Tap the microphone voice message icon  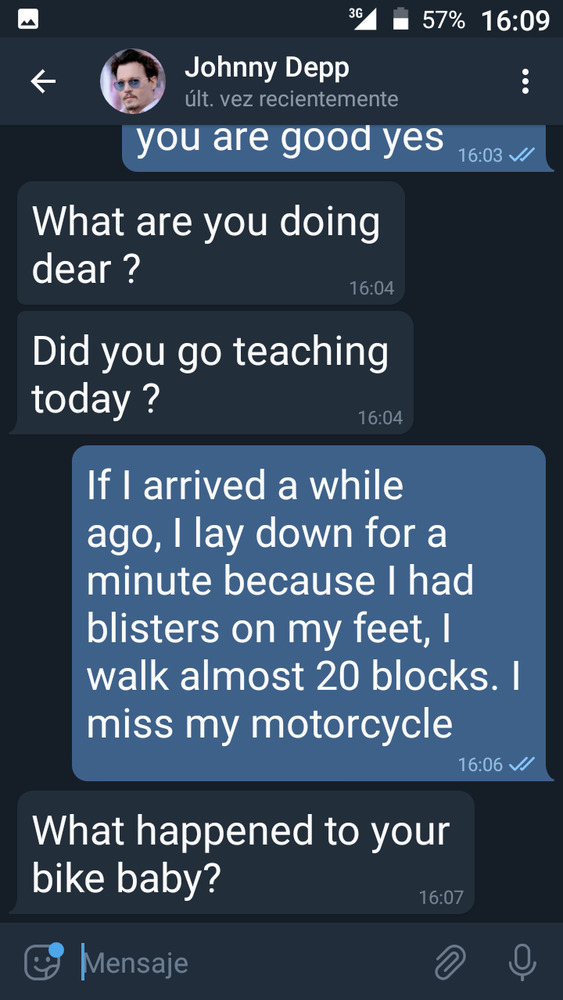tap(522, 962)
